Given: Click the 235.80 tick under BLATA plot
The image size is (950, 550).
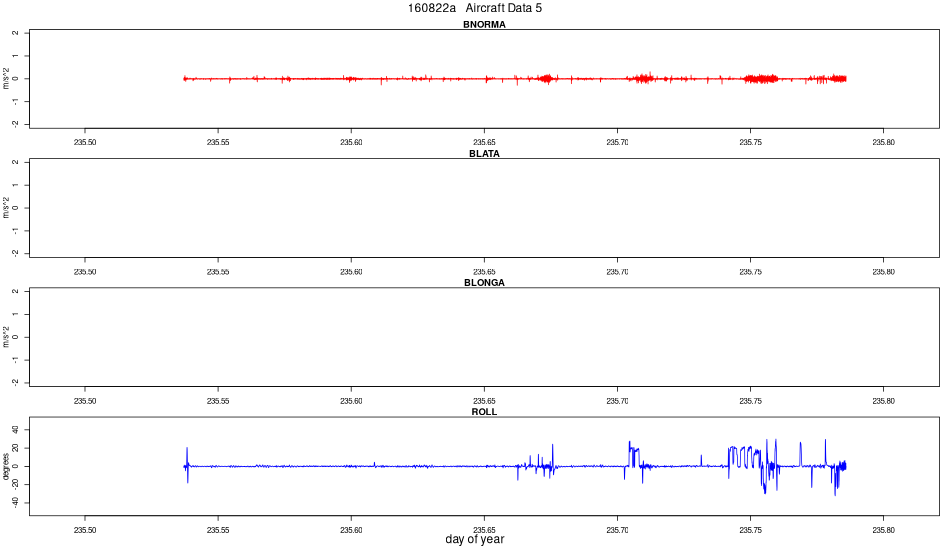Looking at the screenshot, I should 883,272.
